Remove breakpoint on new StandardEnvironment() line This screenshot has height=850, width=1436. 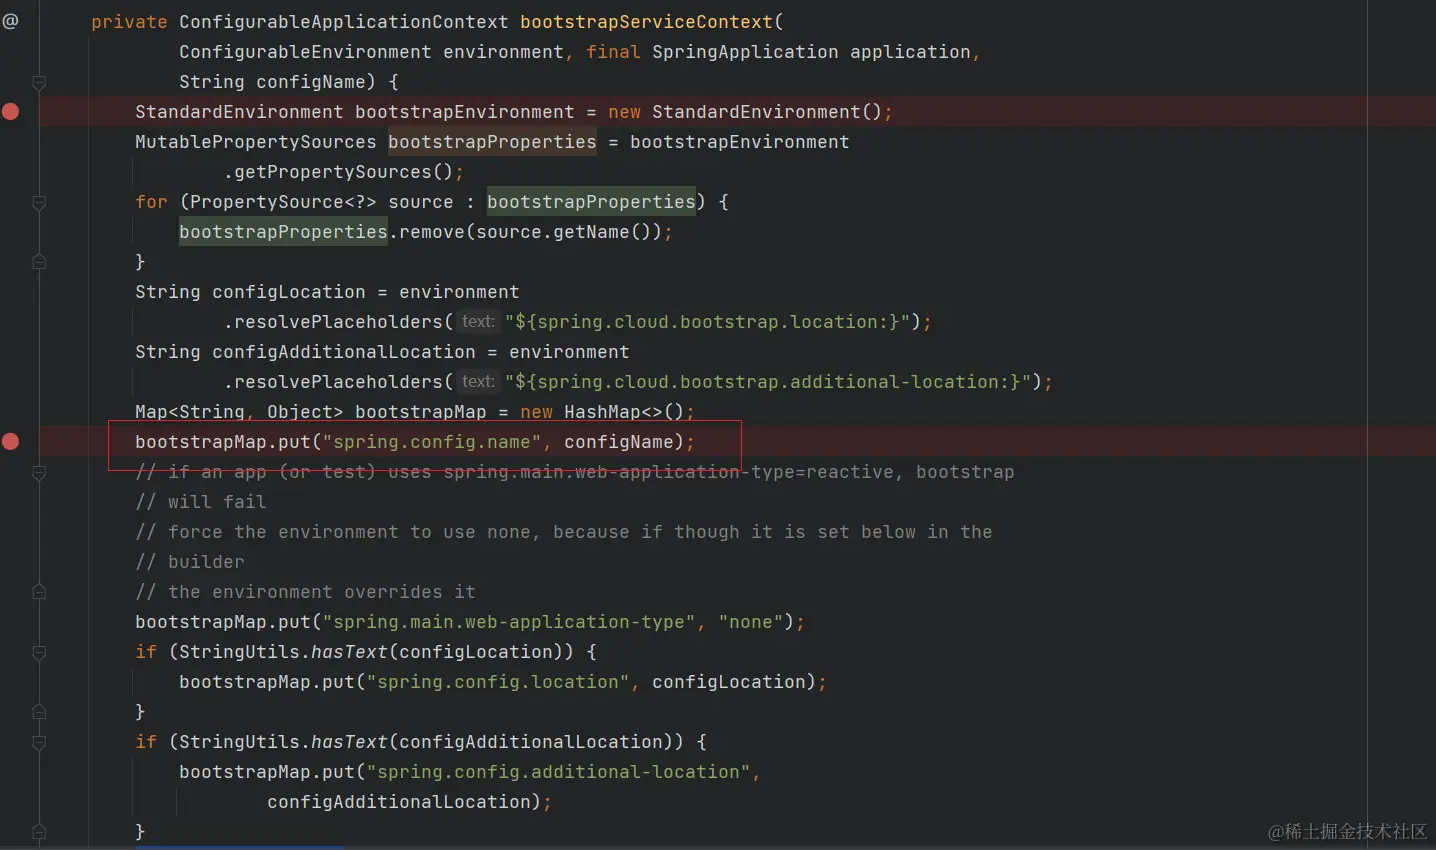coord(10,111)
